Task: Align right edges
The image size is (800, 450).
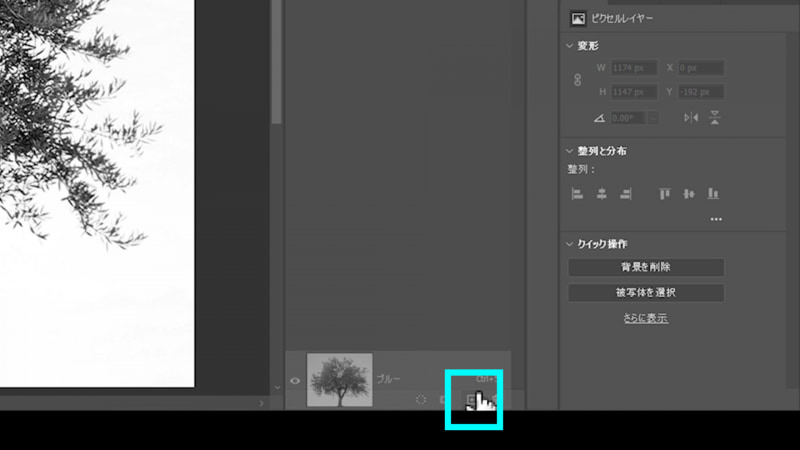Action: click(626, 194)
